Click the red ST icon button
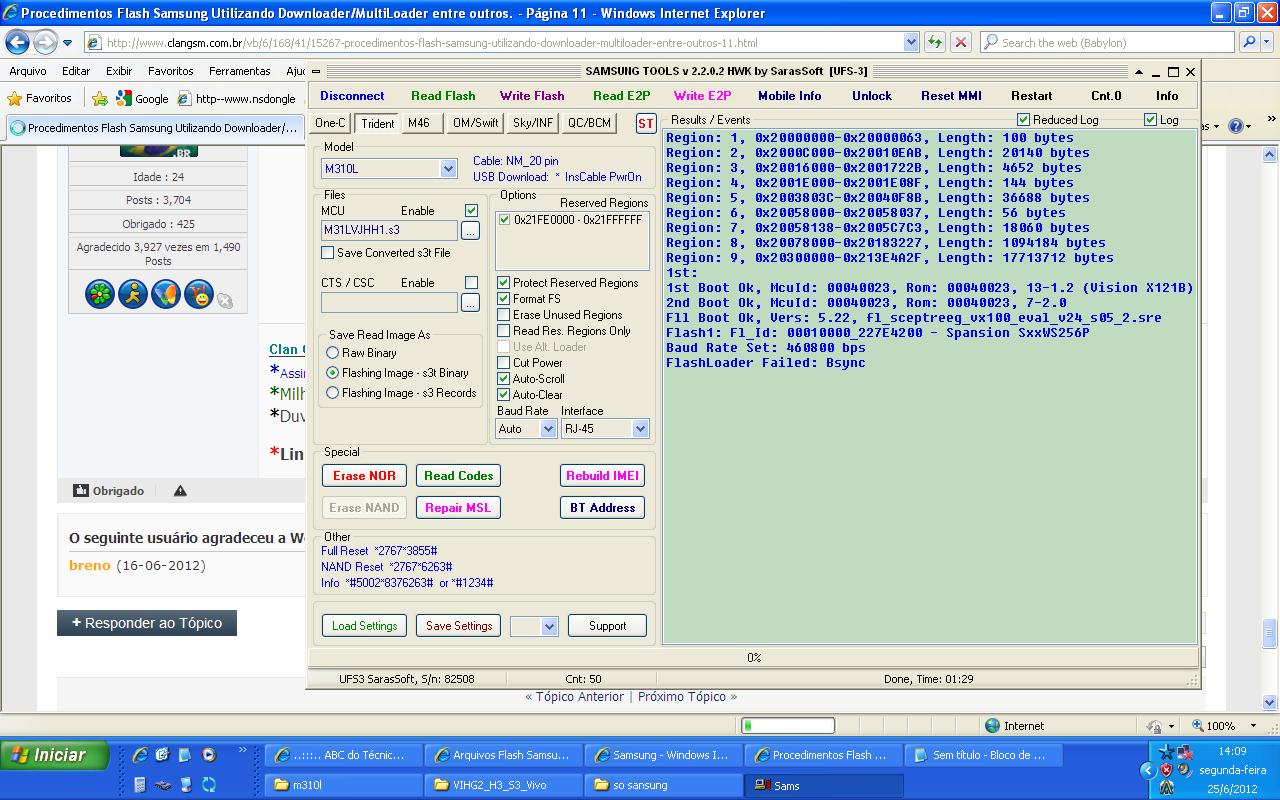The width and height of the screenshot is (1280, 800). pos(646,123)
